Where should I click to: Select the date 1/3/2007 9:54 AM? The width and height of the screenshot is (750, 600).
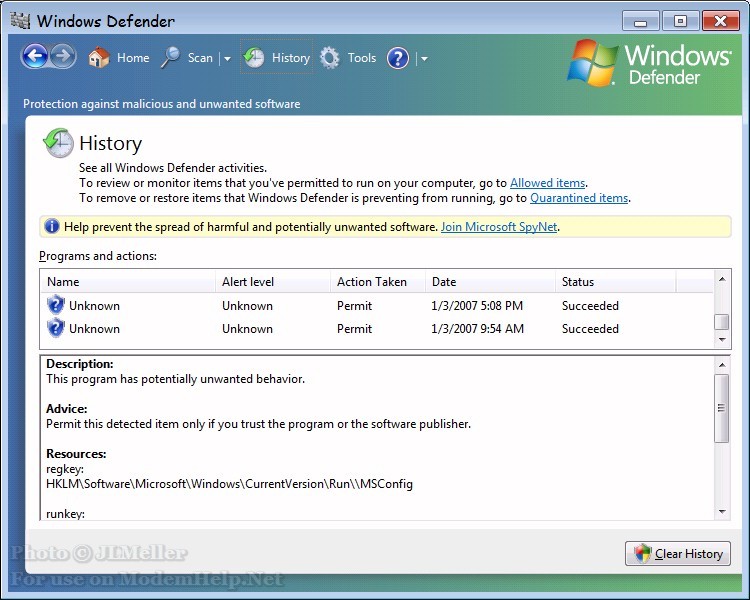coord(477,329)
